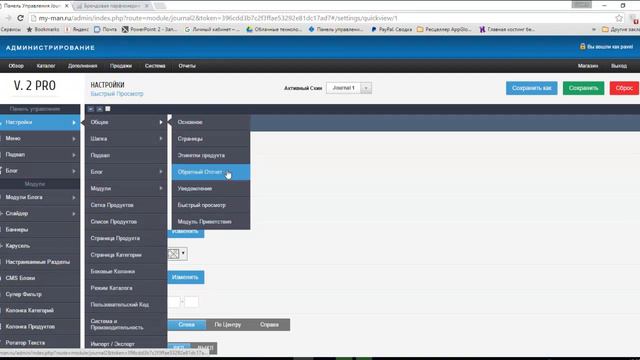Click the lower Изменить button
Screen dimensions: 640x360
click(186, 277)
